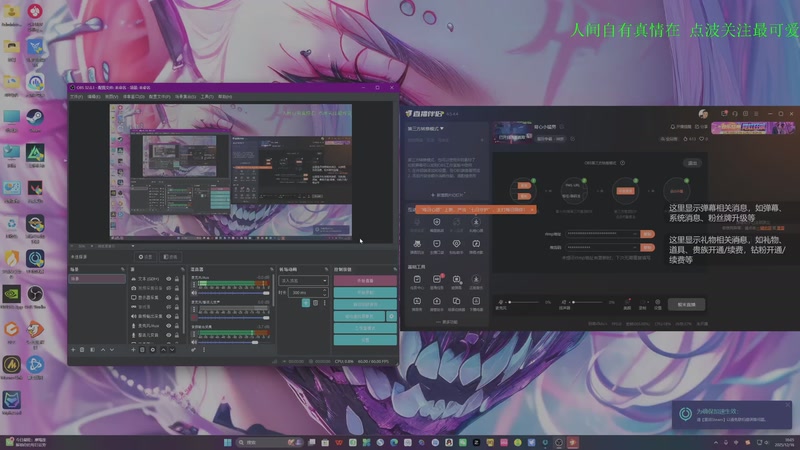Open the 文件(F) menu in OBS
Image resolution: width=800 pixels, height=450 pixels.
coord(77,96)
